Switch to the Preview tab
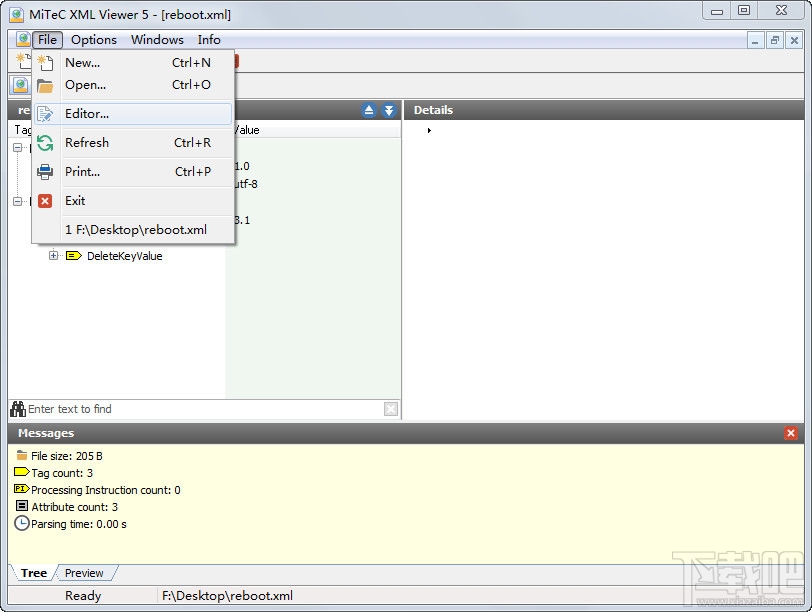 (85, 572)
